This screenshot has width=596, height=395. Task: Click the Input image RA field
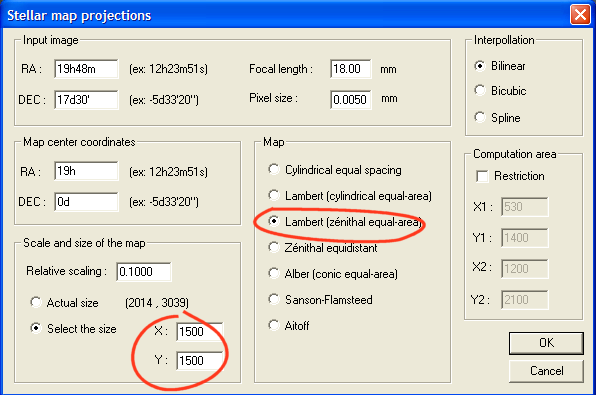click(x=86, y=69)
